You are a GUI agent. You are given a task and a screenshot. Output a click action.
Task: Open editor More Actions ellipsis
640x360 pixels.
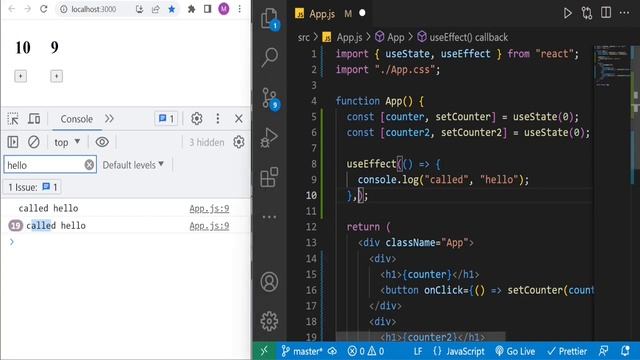pos(624,13)
